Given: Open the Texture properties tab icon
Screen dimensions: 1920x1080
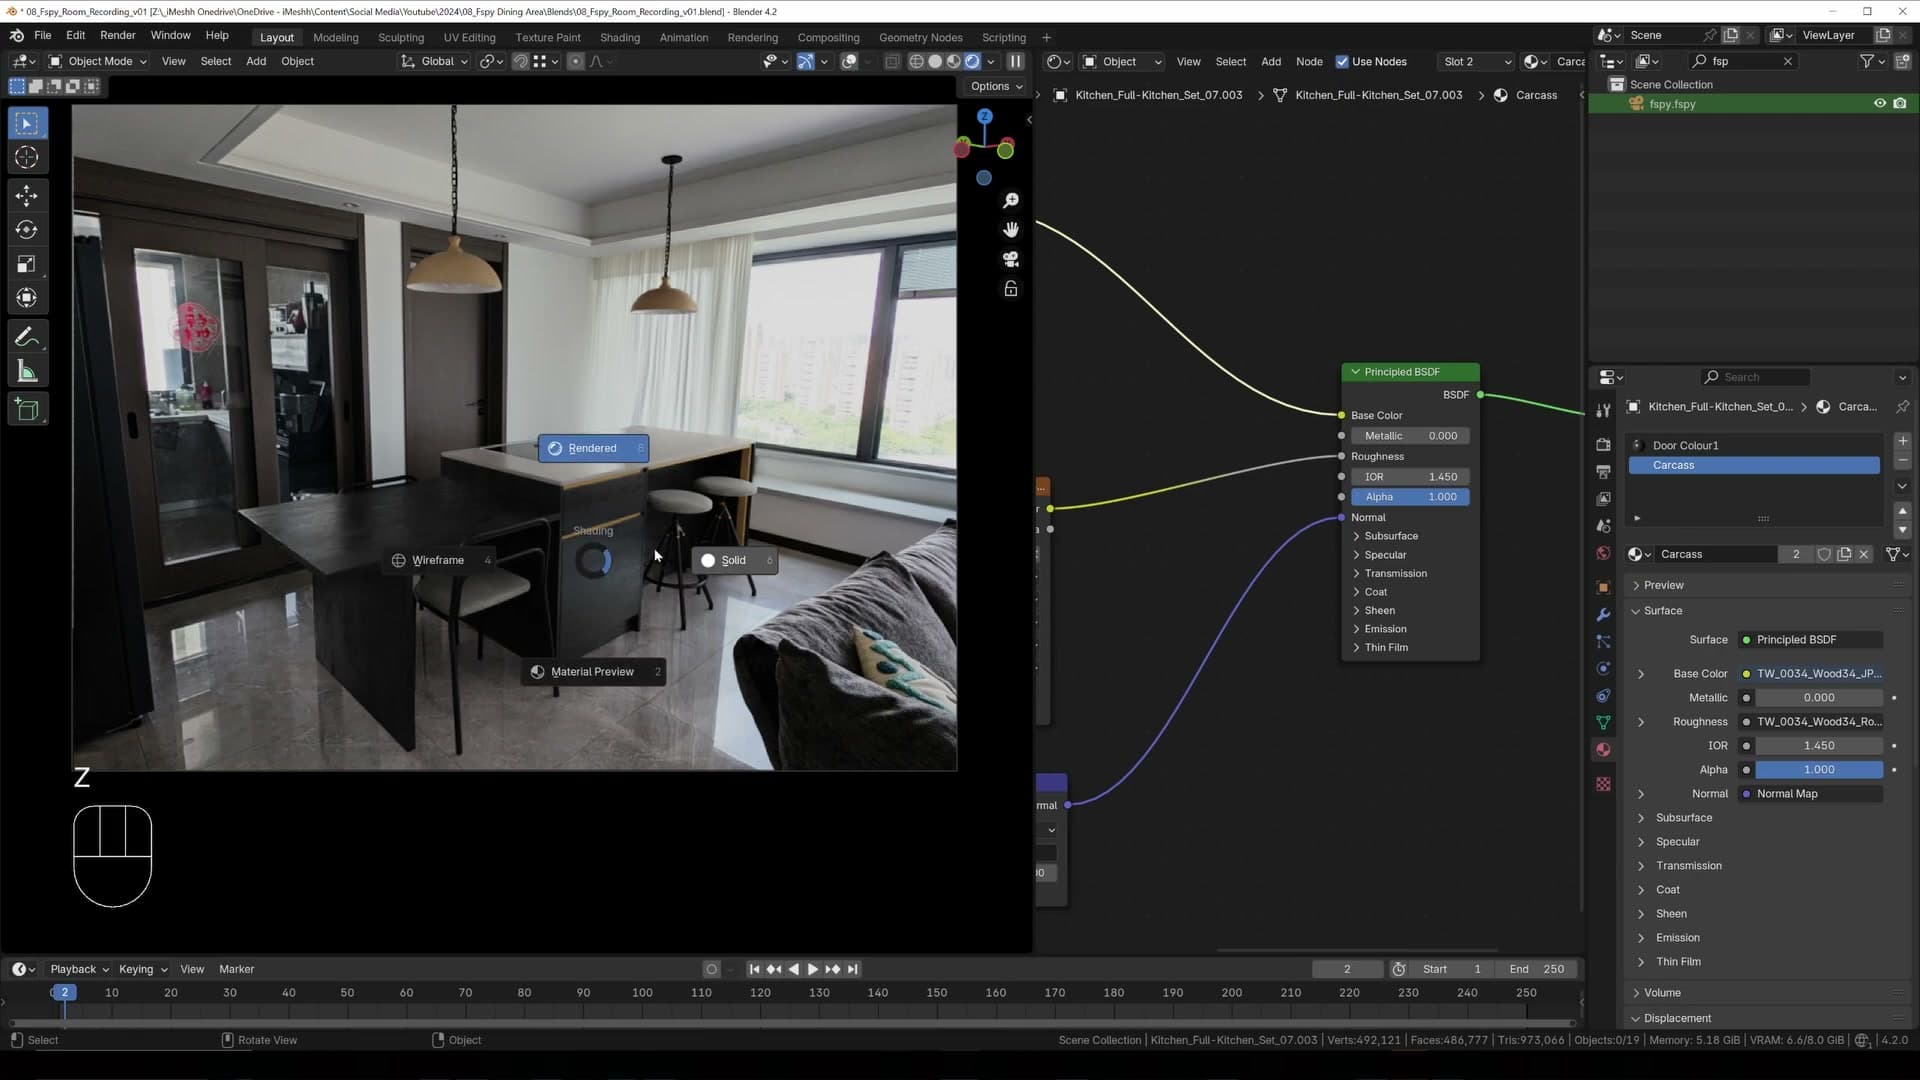Looking at the screenshot, I should (x=1604, y=785).
